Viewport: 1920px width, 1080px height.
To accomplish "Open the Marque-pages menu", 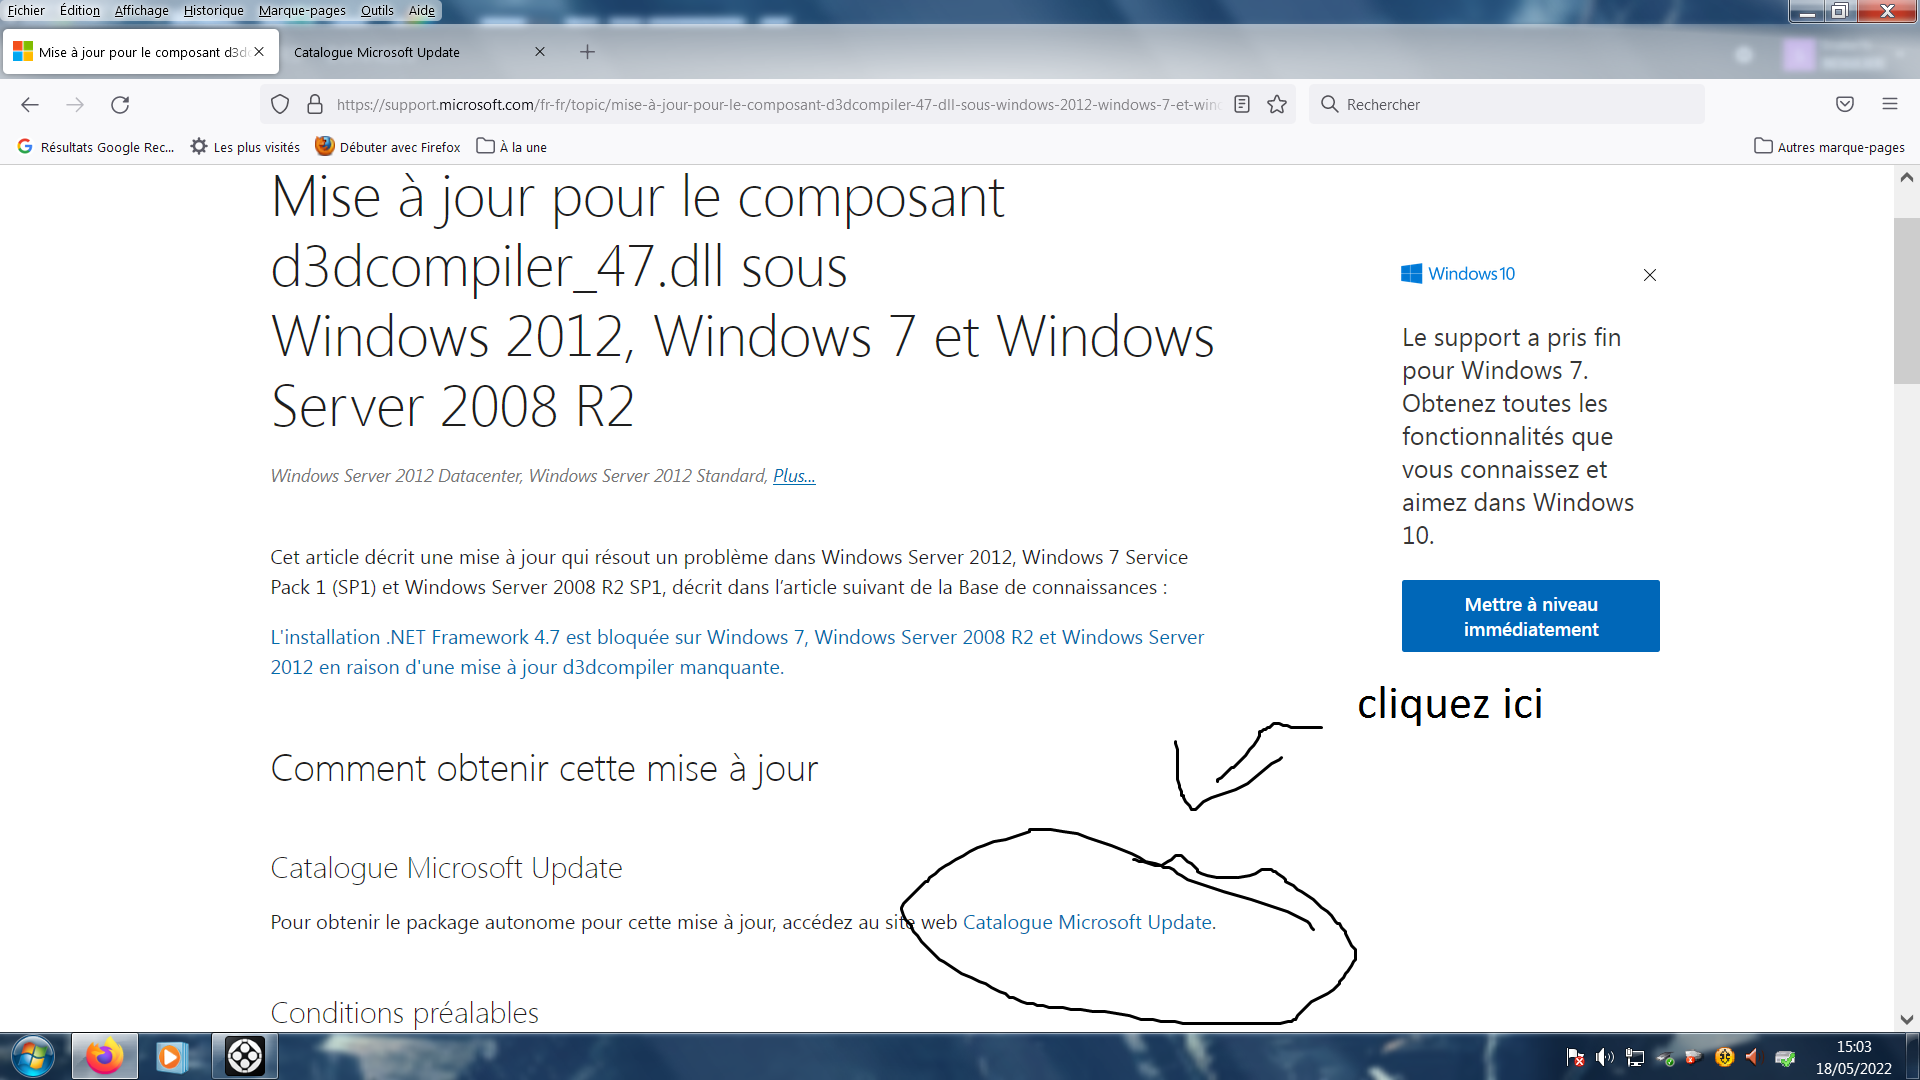I will 302,10.
